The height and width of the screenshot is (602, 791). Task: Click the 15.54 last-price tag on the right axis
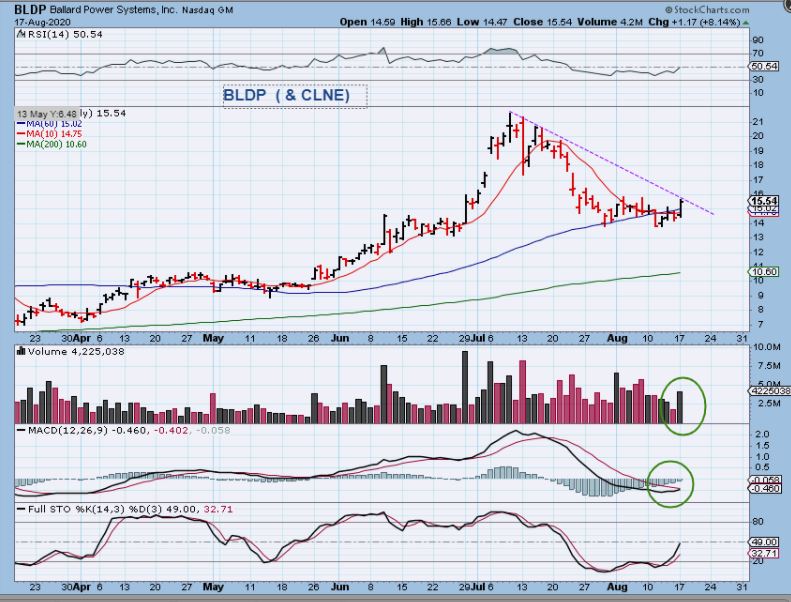click(765, 201)
